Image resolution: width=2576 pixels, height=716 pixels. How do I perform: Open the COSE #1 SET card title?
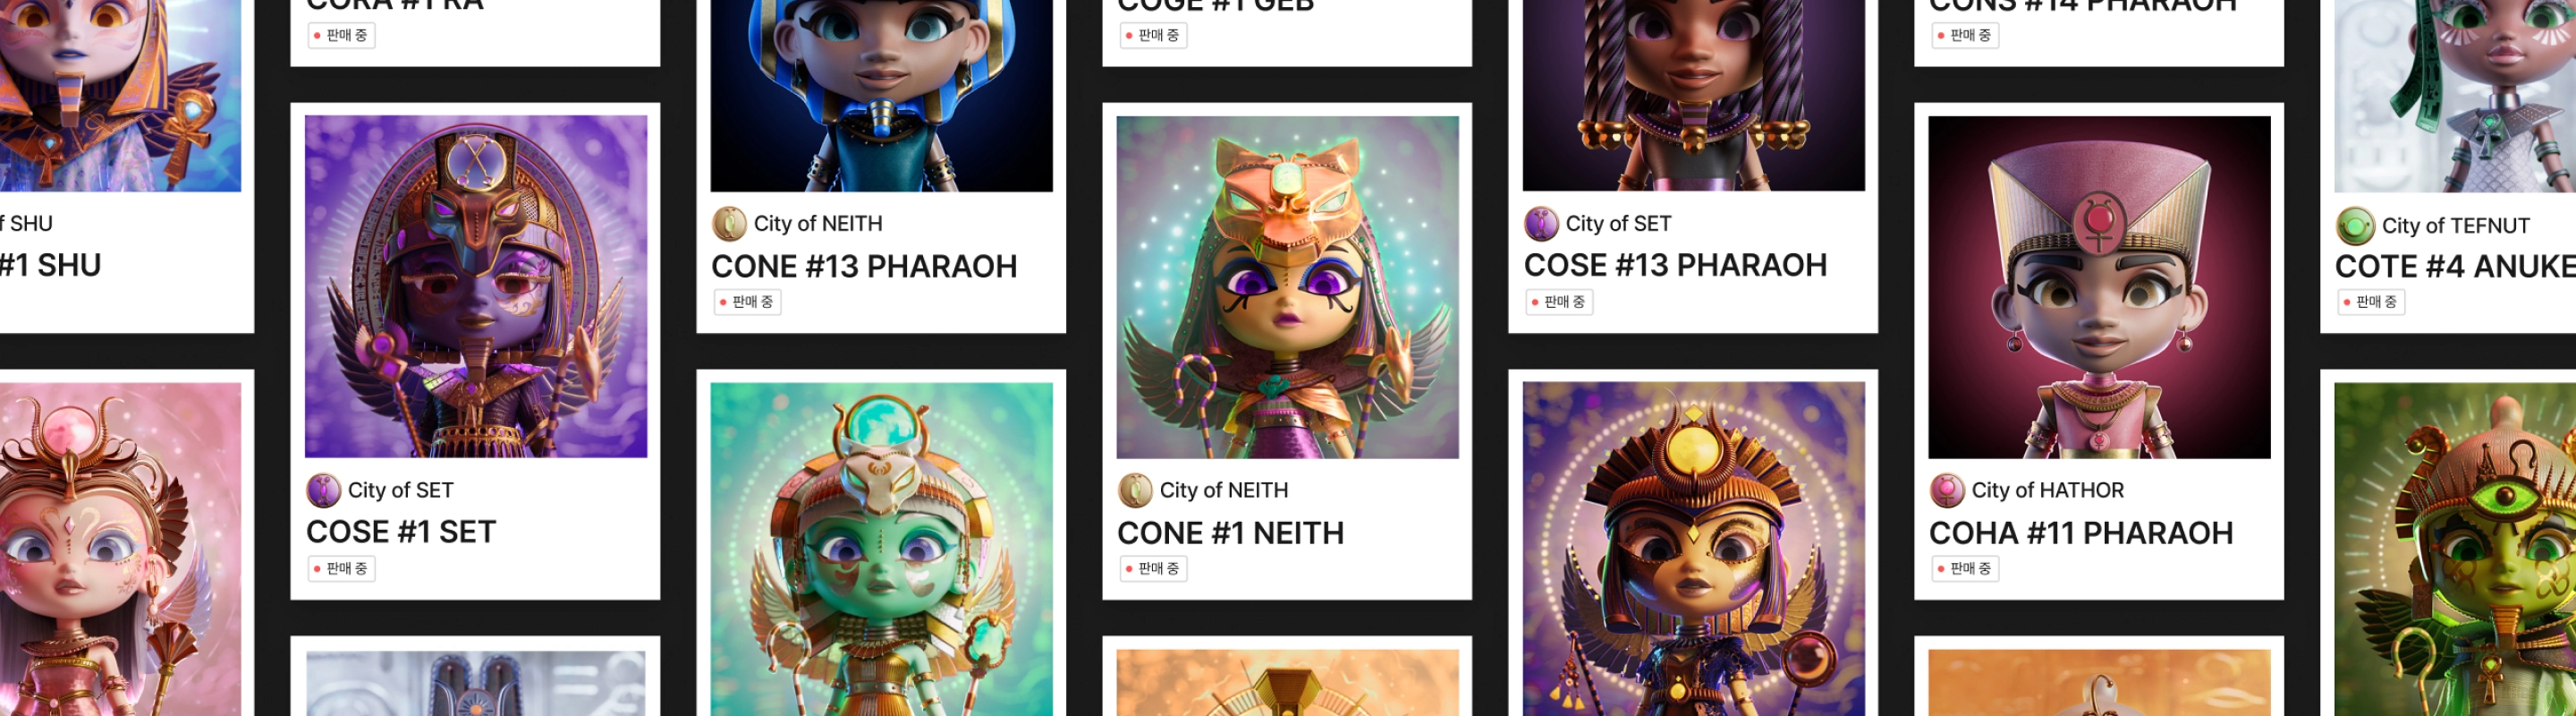401,532
